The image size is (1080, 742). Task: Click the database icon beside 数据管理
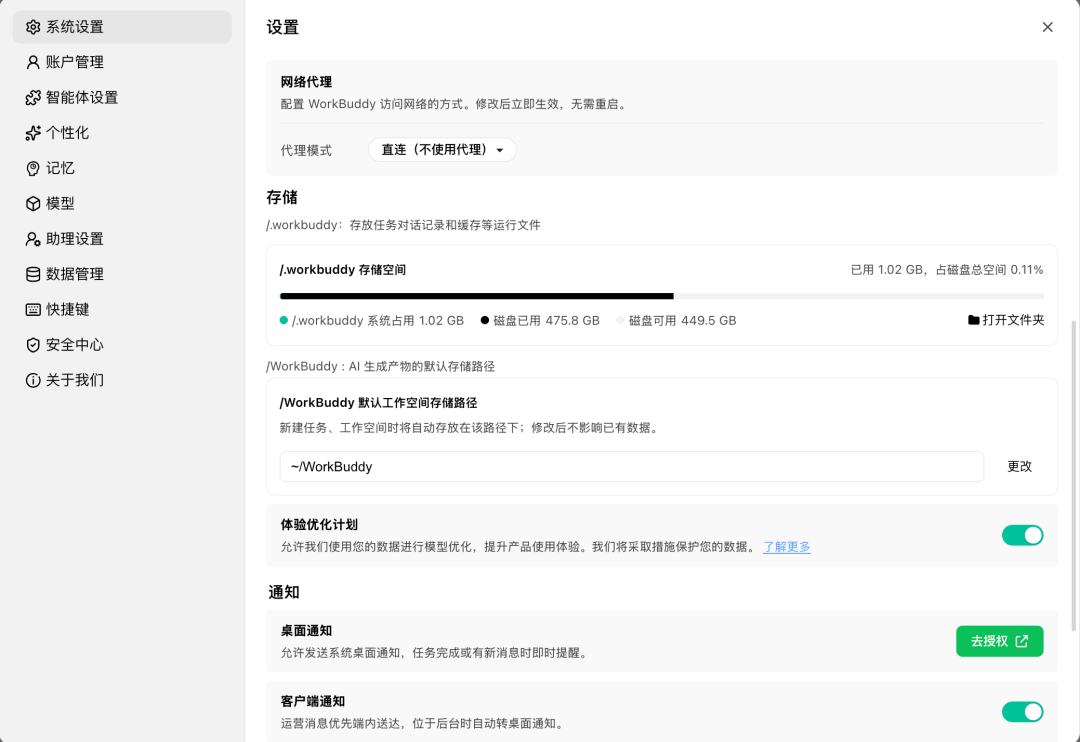(33, 274)
